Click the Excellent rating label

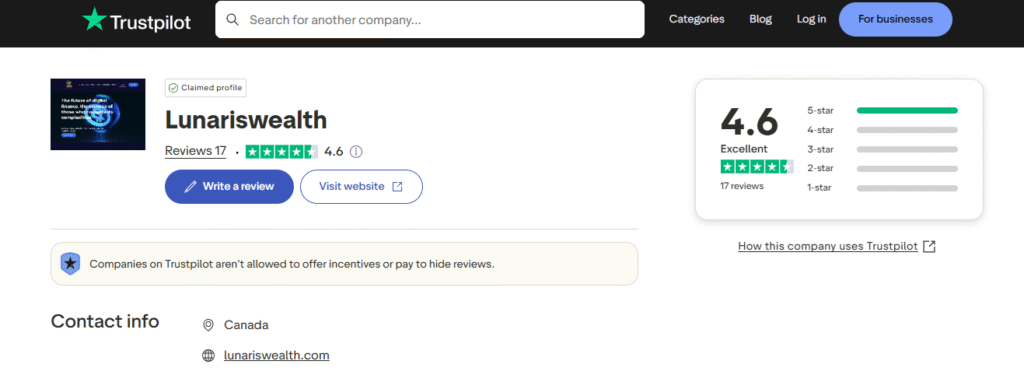[744, 148]
